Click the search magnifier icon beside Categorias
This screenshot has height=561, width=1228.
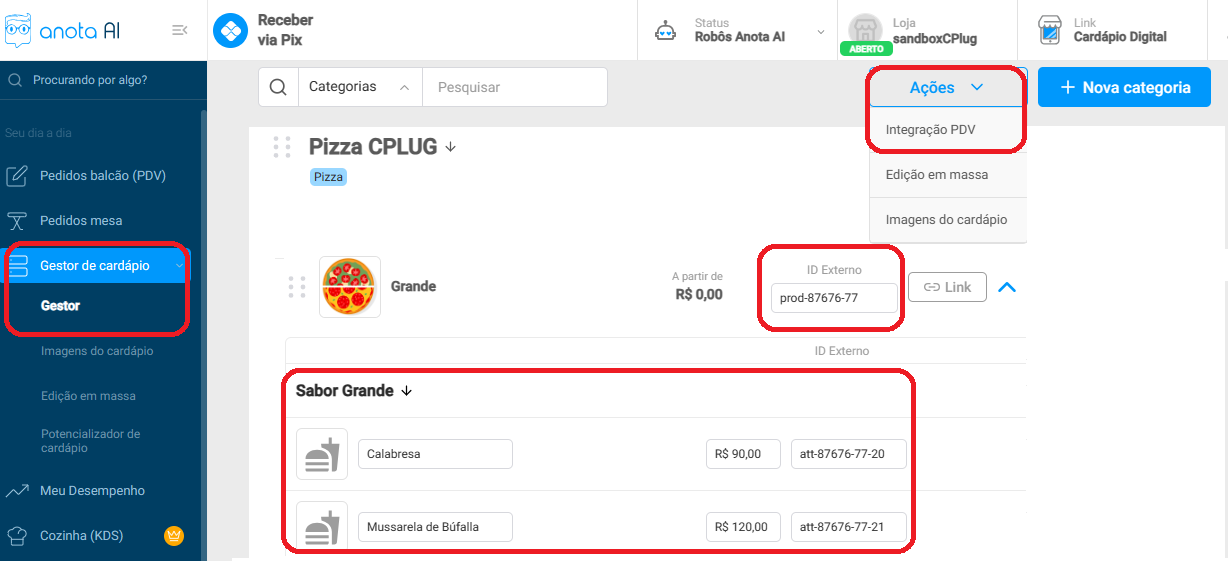pyautogui.click(x=278, y=87)
